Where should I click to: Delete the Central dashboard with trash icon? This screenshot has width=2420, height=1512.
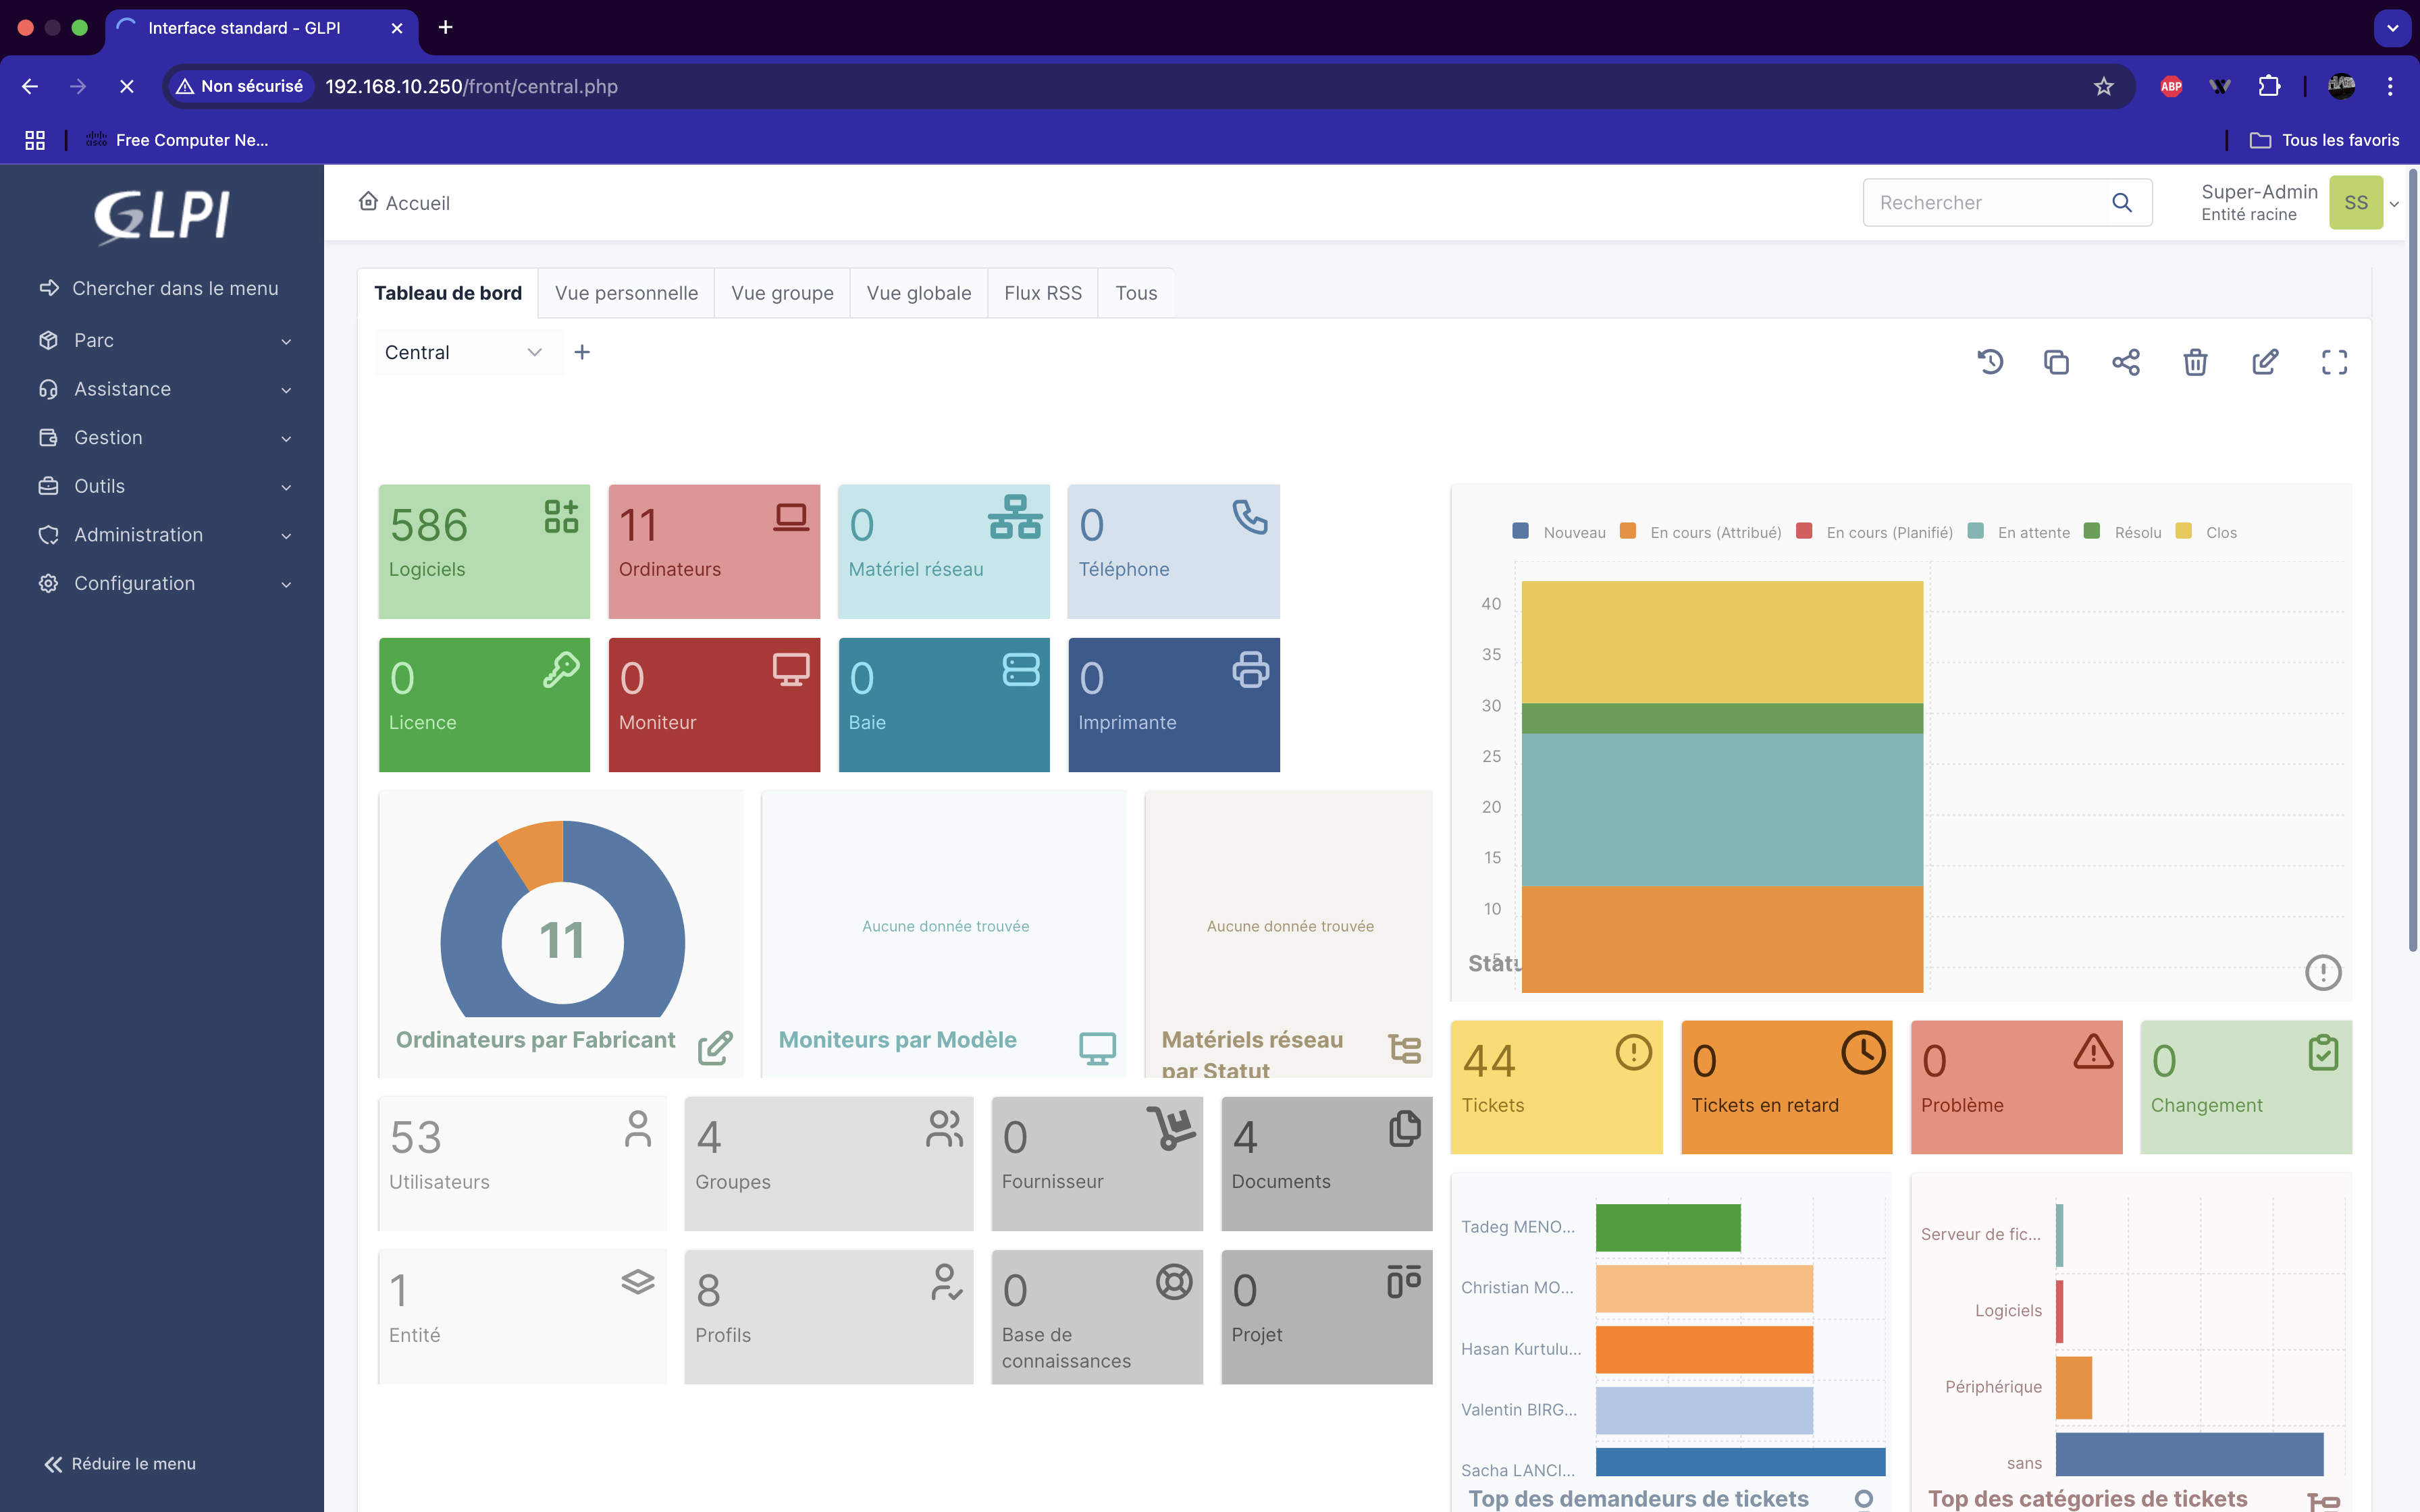[2195, 362]
